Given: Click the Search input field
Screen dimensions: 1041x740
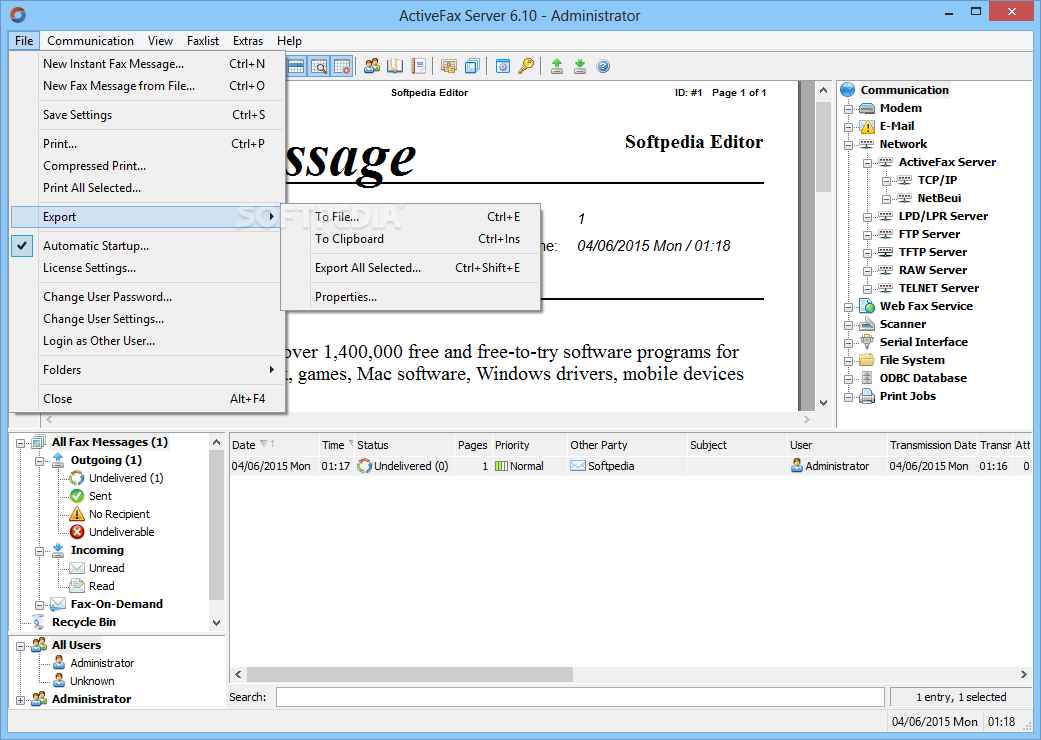Looking at the screenshot, I should (580, 697).
